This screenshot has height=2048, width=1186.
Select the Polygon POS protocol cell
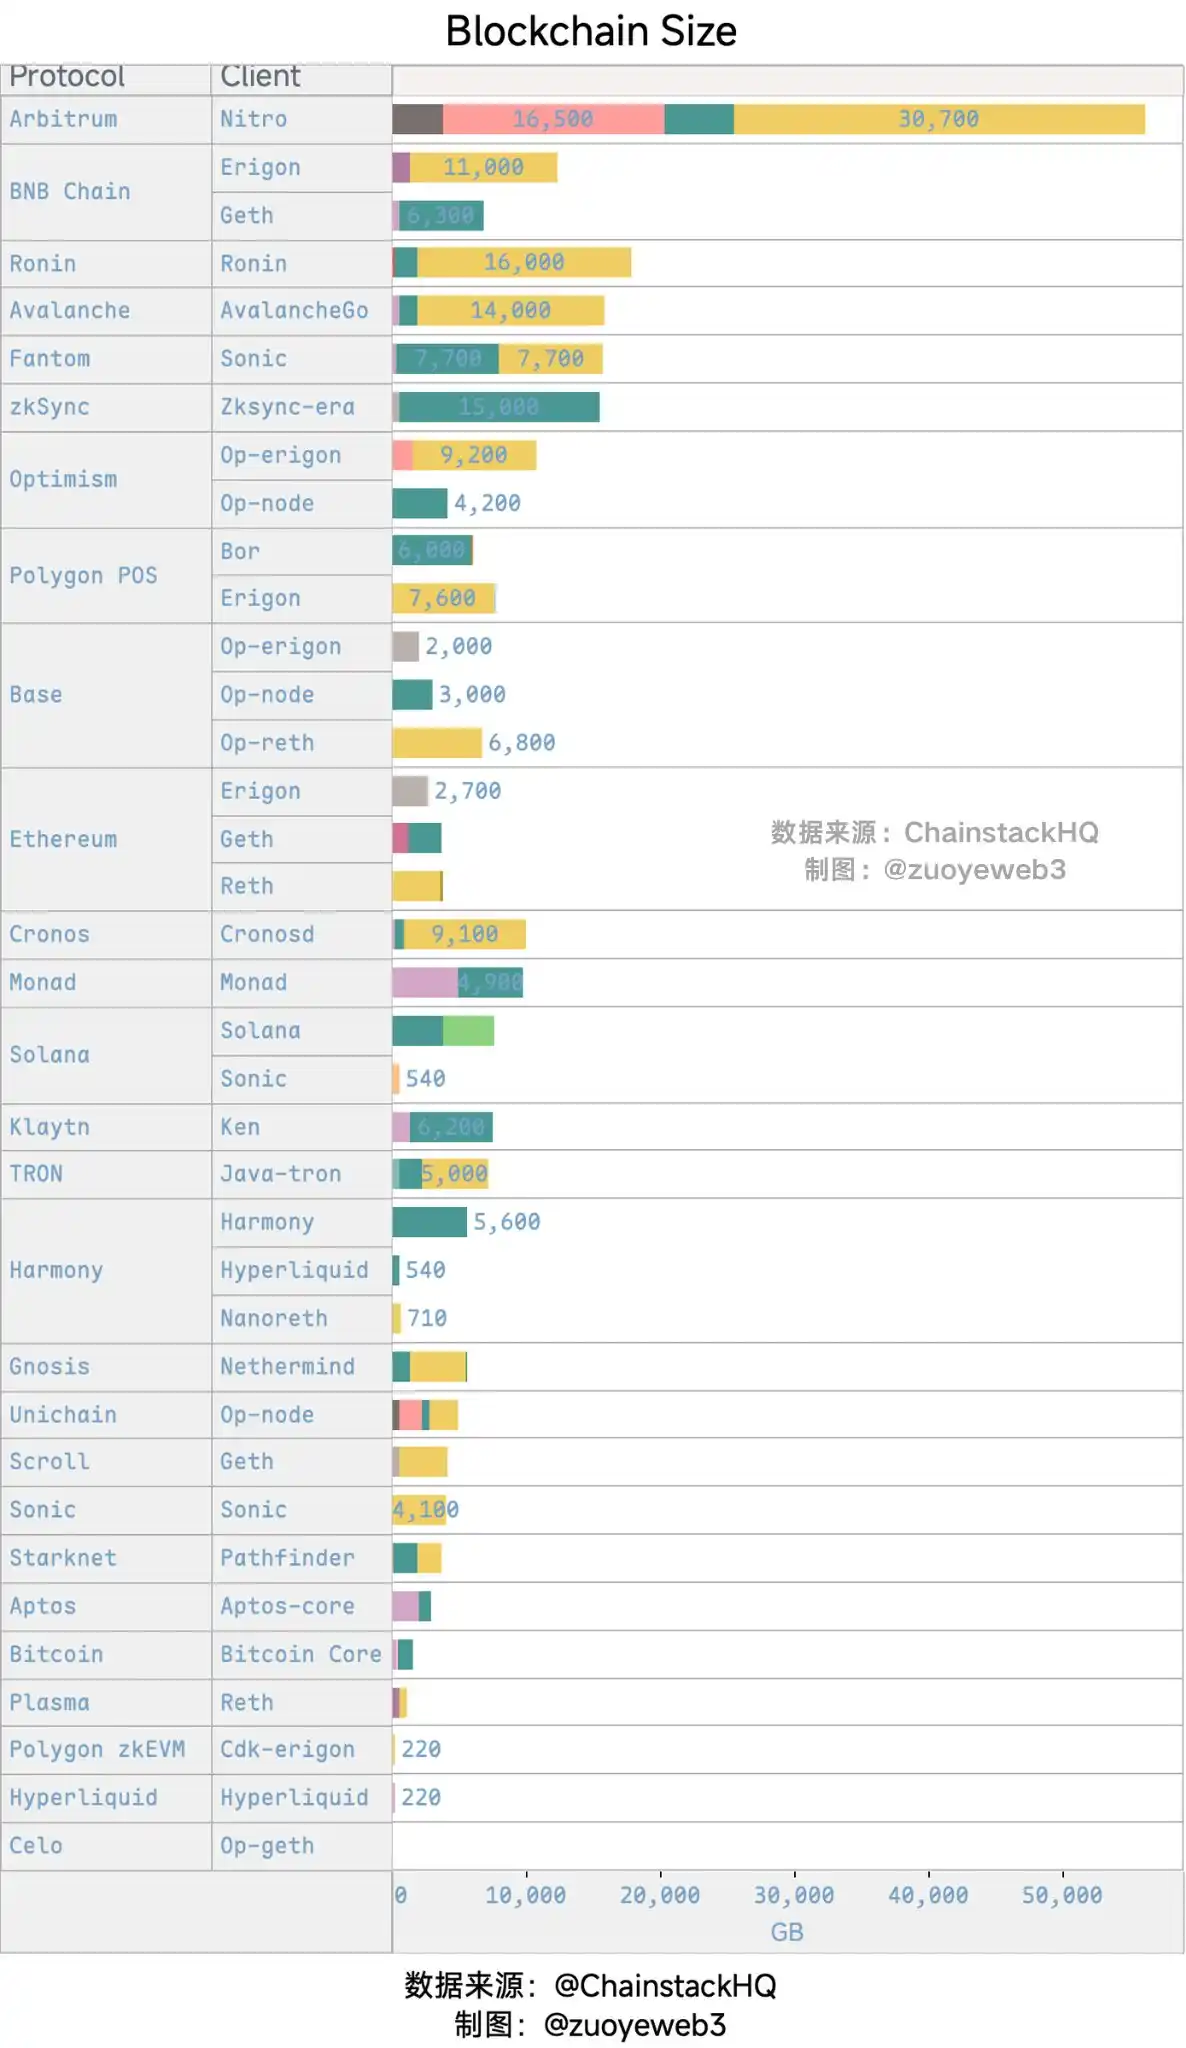click(x=83, y=576)
